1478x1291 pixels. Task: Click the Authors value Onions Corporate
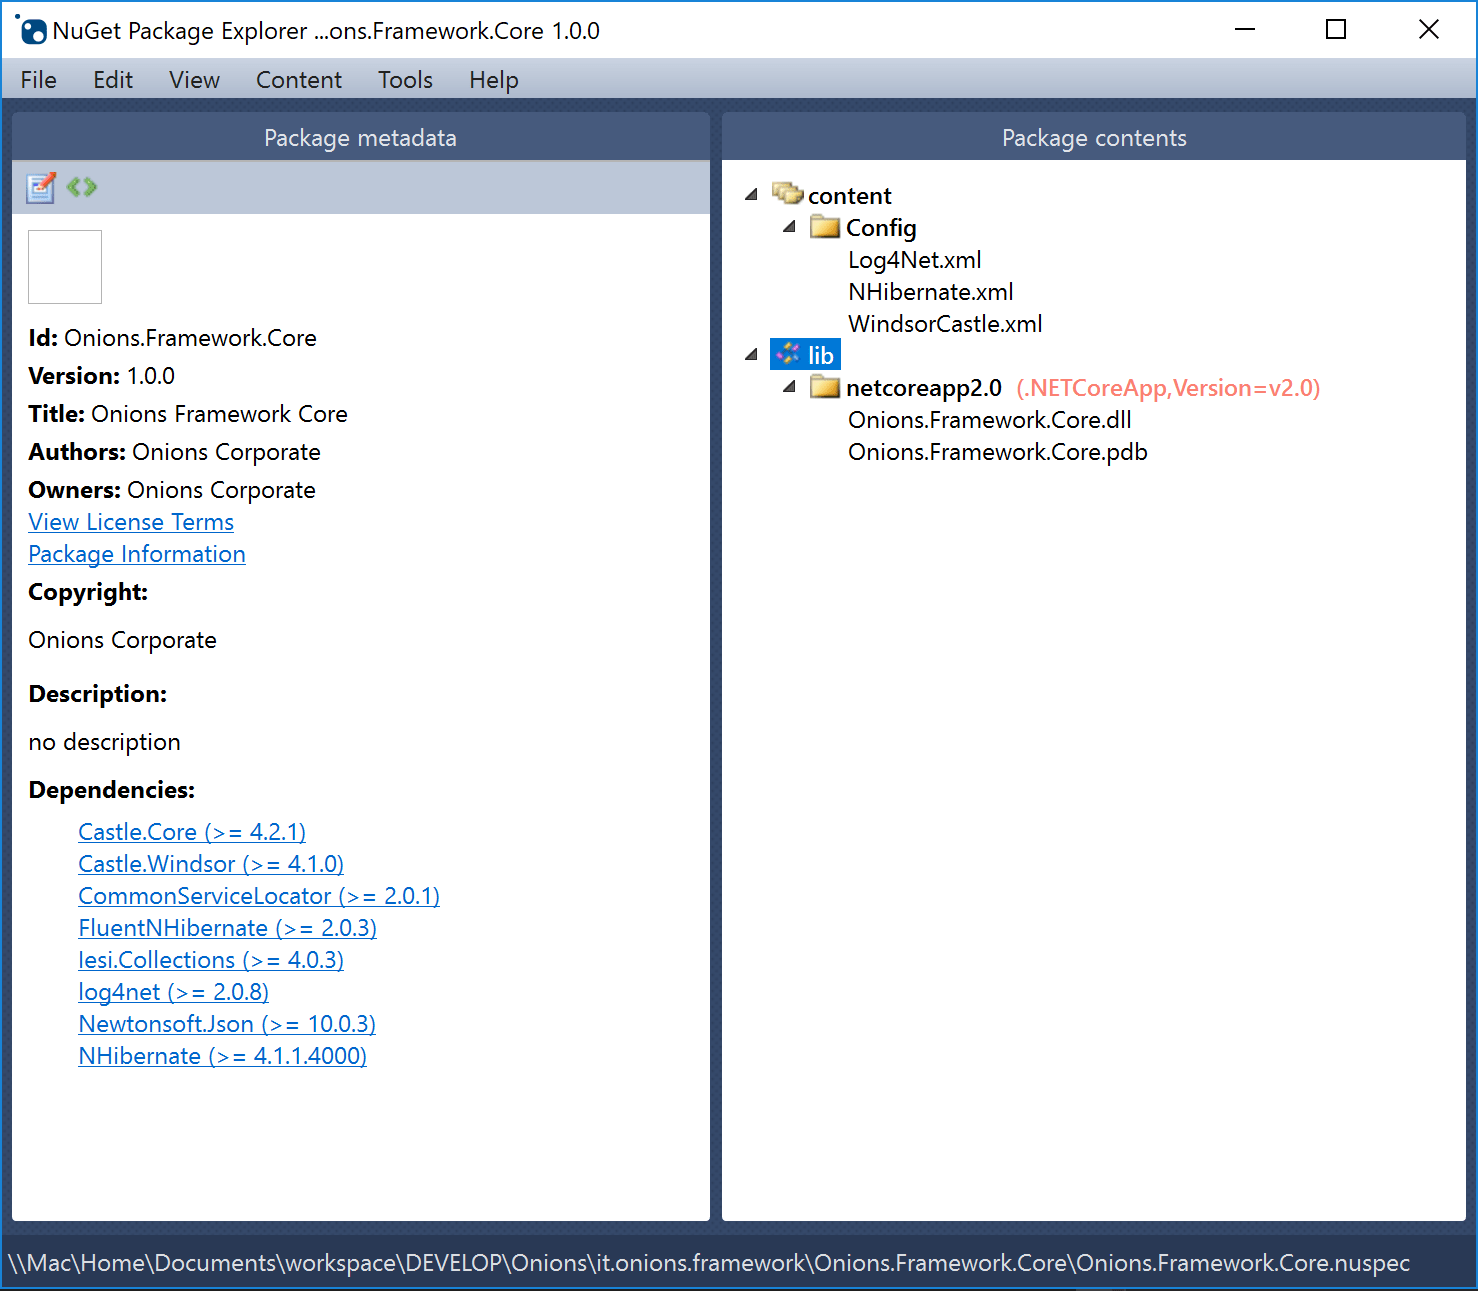[226, 452]
